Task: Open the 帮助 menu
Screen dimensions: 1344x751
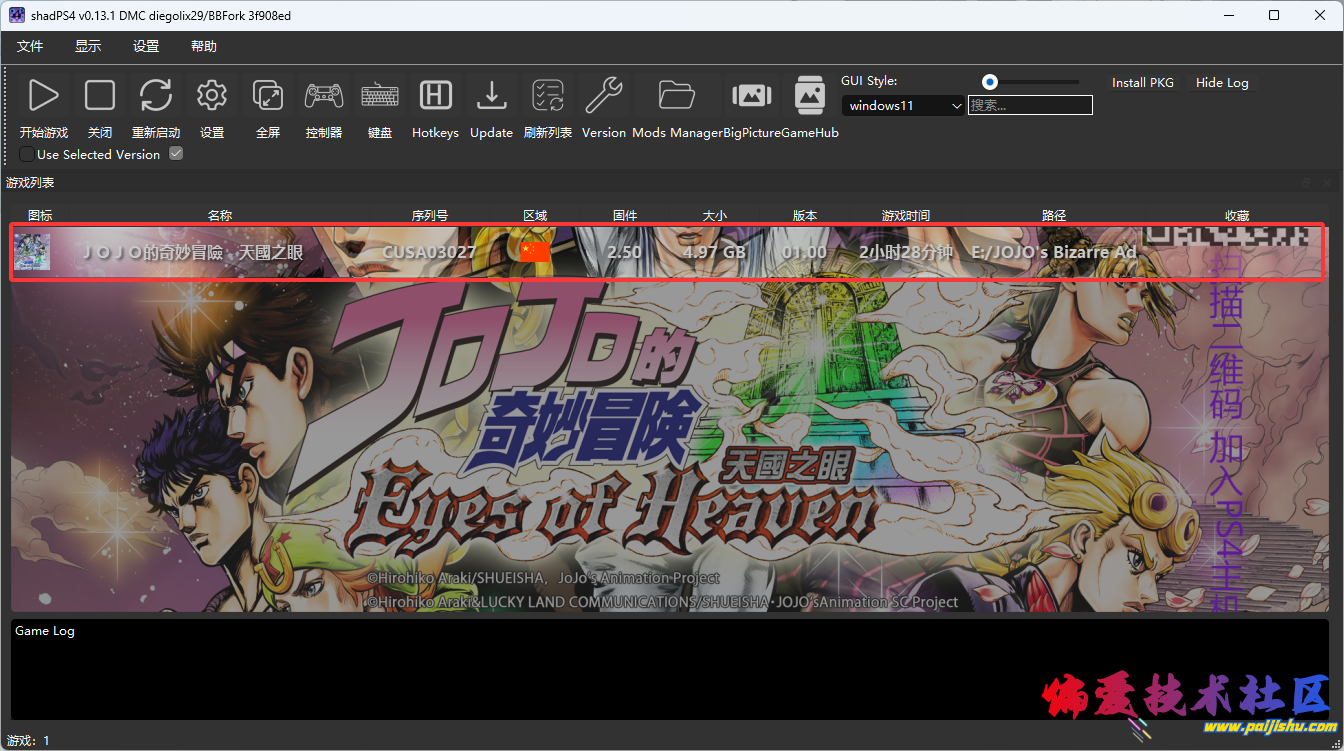Action: (204, 46)
